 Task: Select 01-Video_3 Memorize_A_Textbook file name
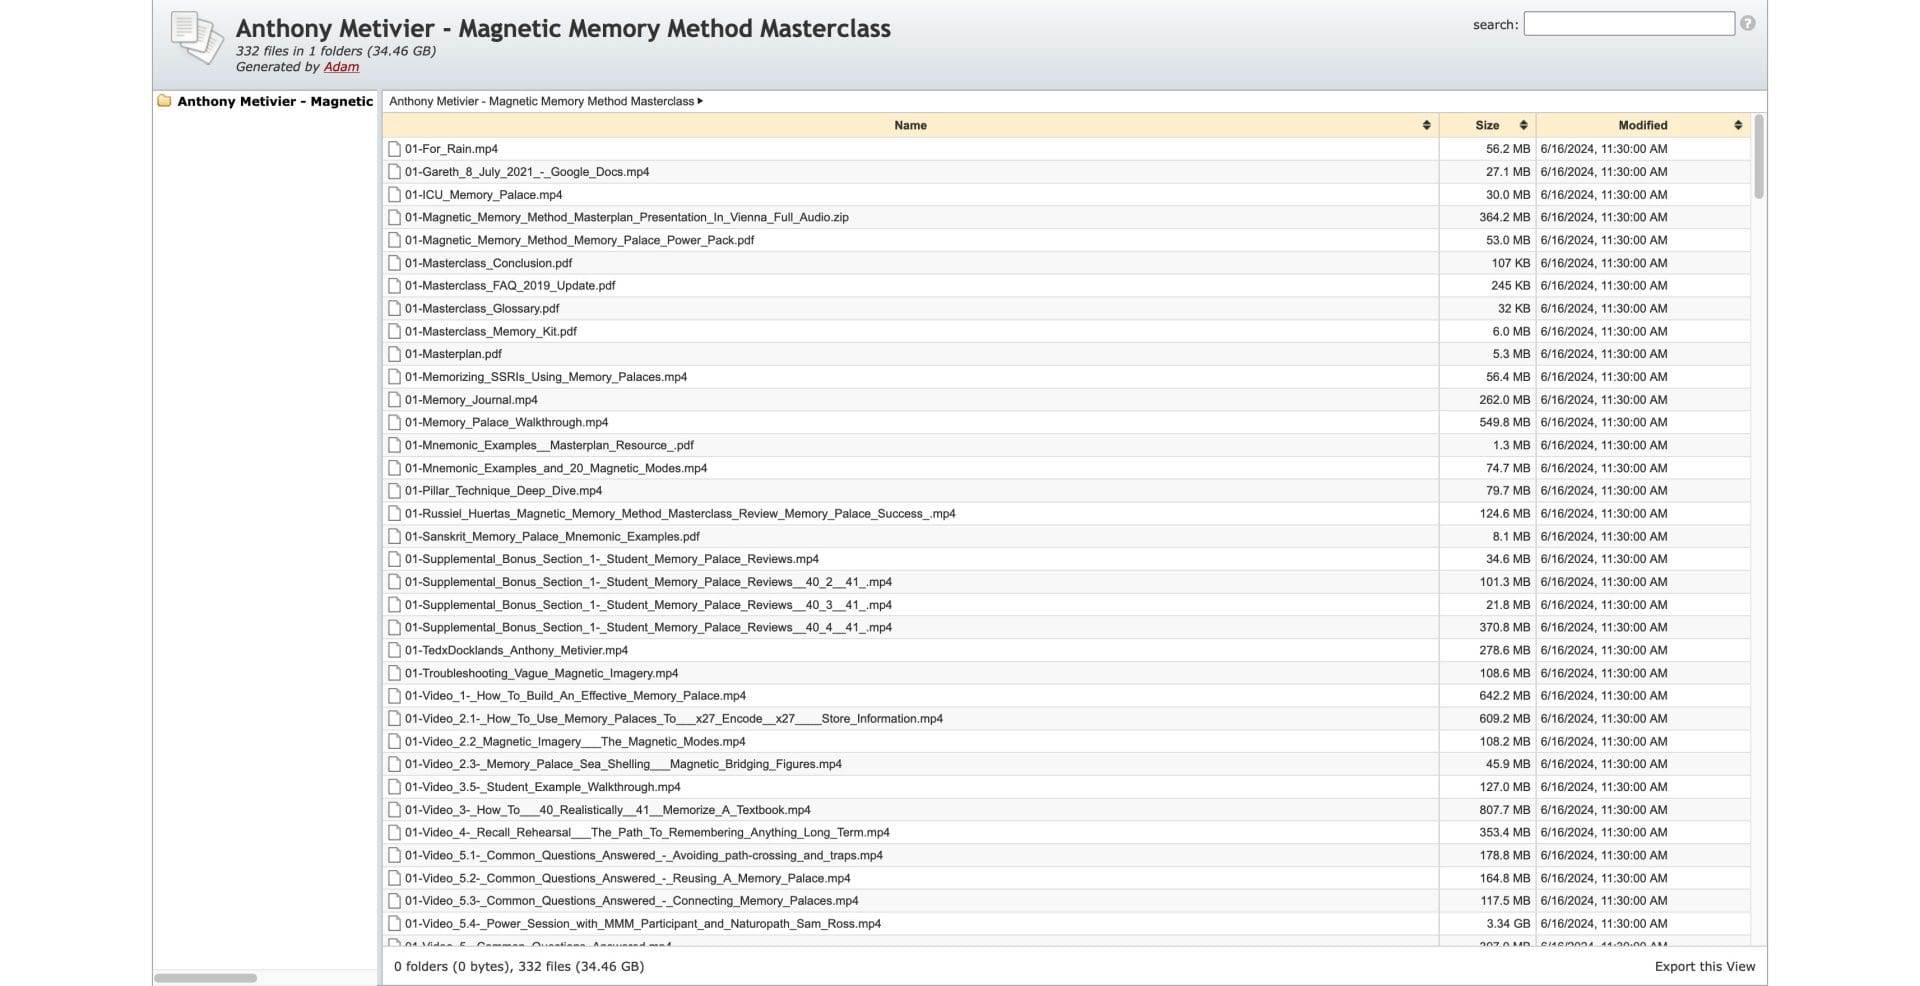click(x=608, y=810)
